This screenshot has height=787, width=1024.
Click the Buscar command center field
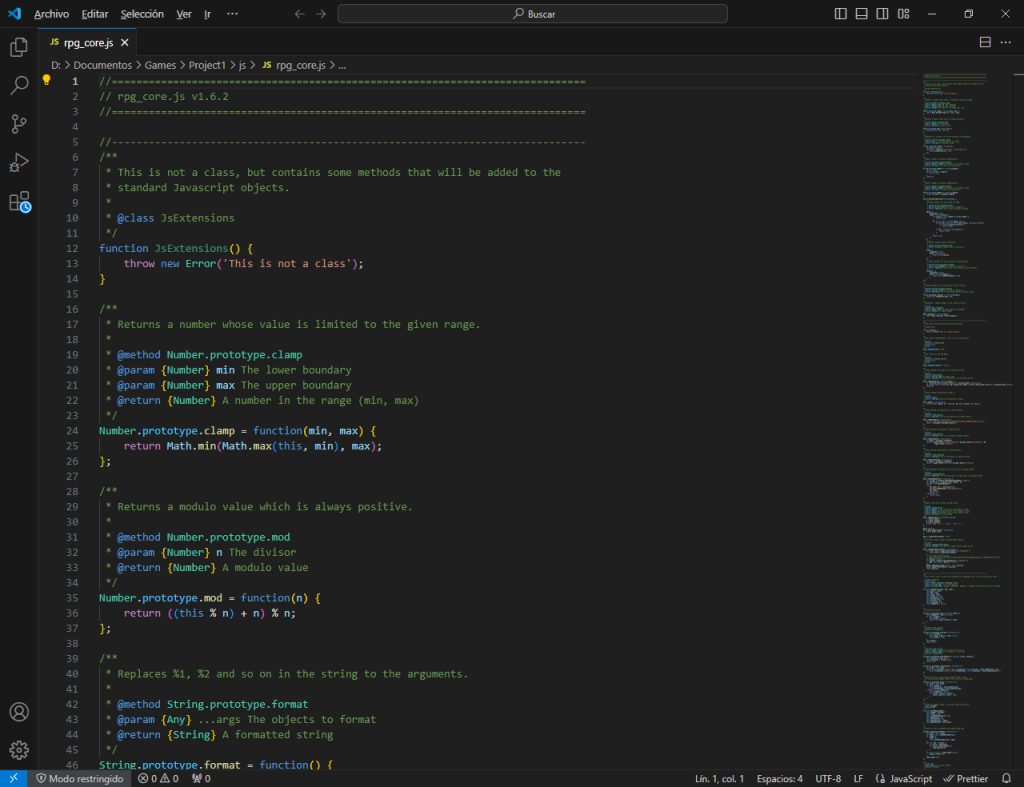[532, 14]
